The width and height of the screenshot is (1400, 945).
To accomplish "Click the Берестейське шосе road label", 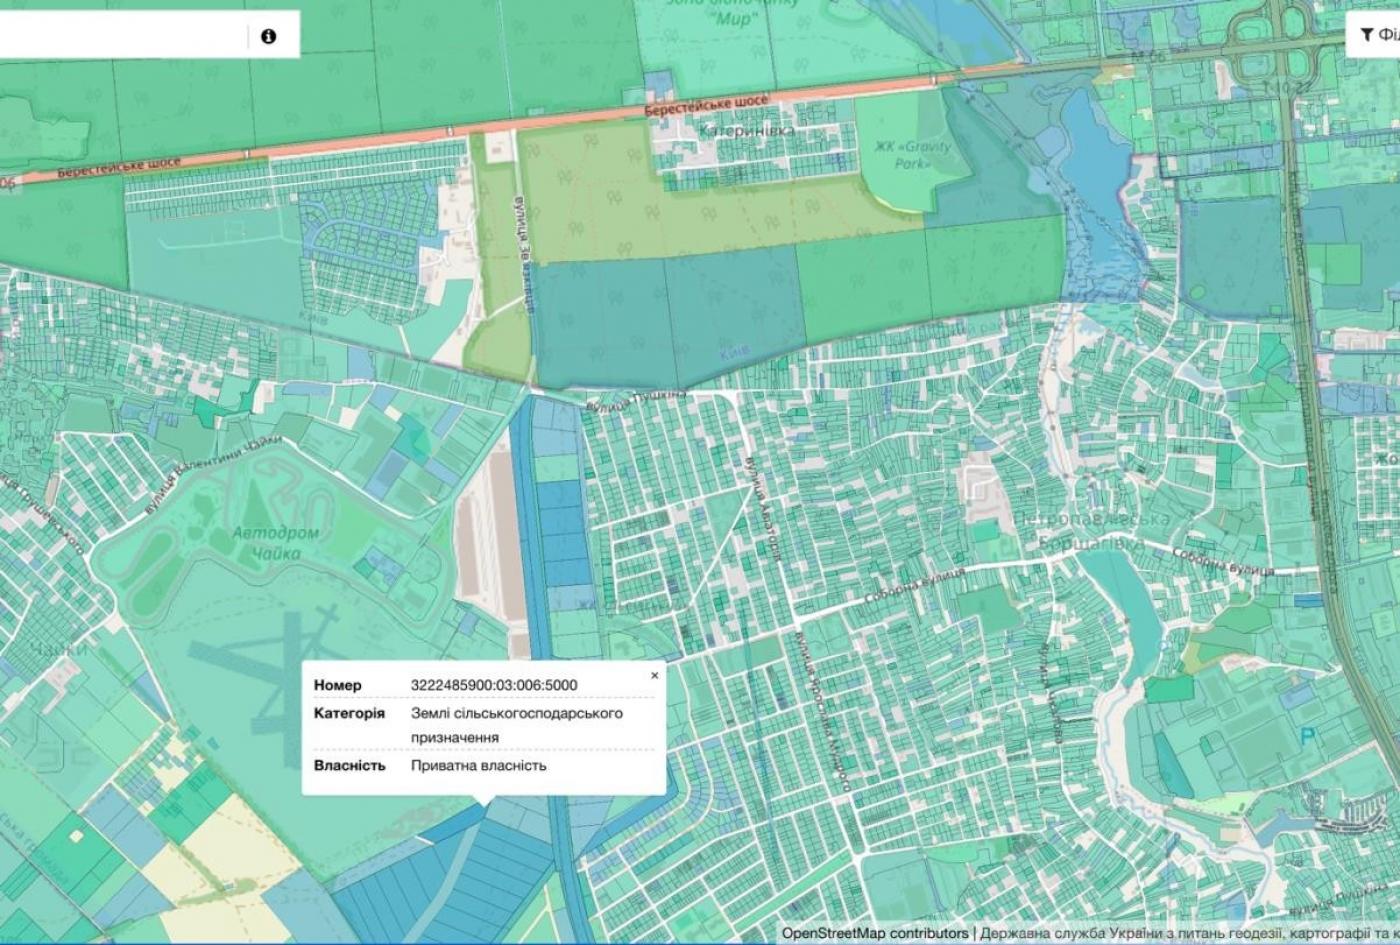I will (706, 106).
